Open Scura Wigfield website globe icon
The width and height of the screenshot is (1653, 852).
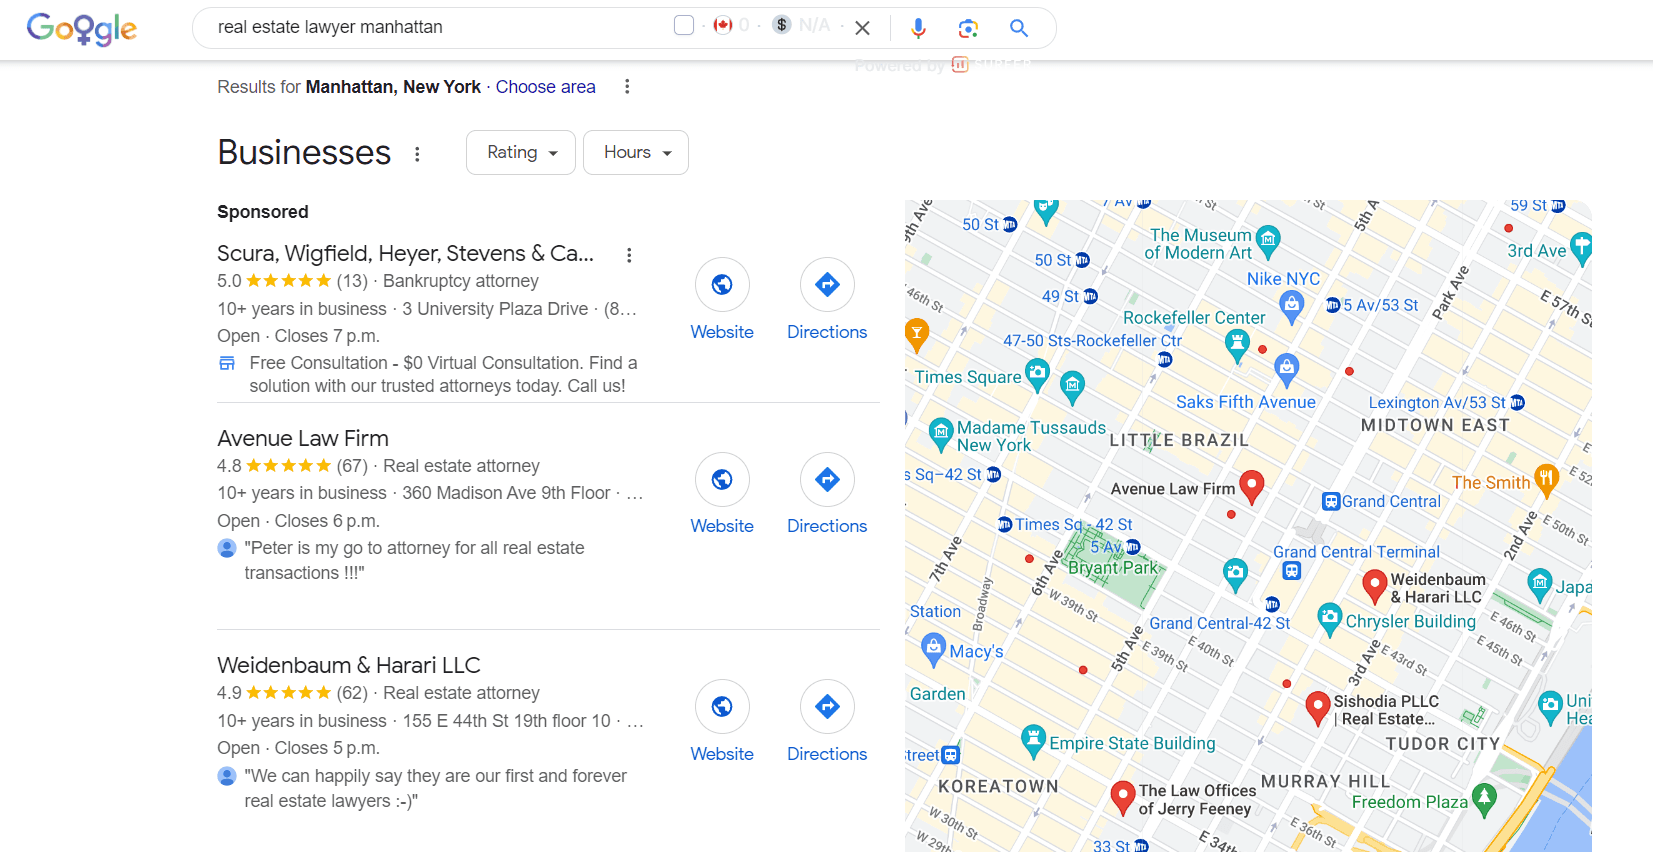(x=721, y=285)
